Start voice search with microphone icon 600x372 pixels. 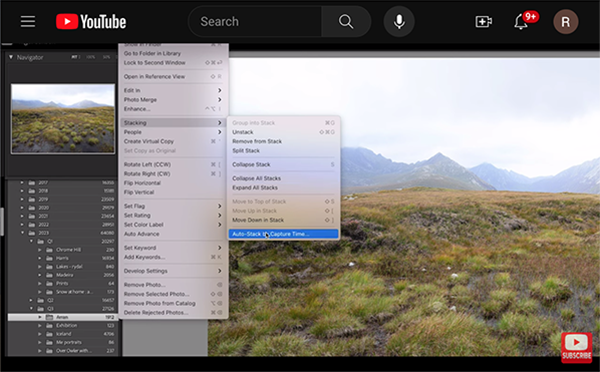click(399, 22)
